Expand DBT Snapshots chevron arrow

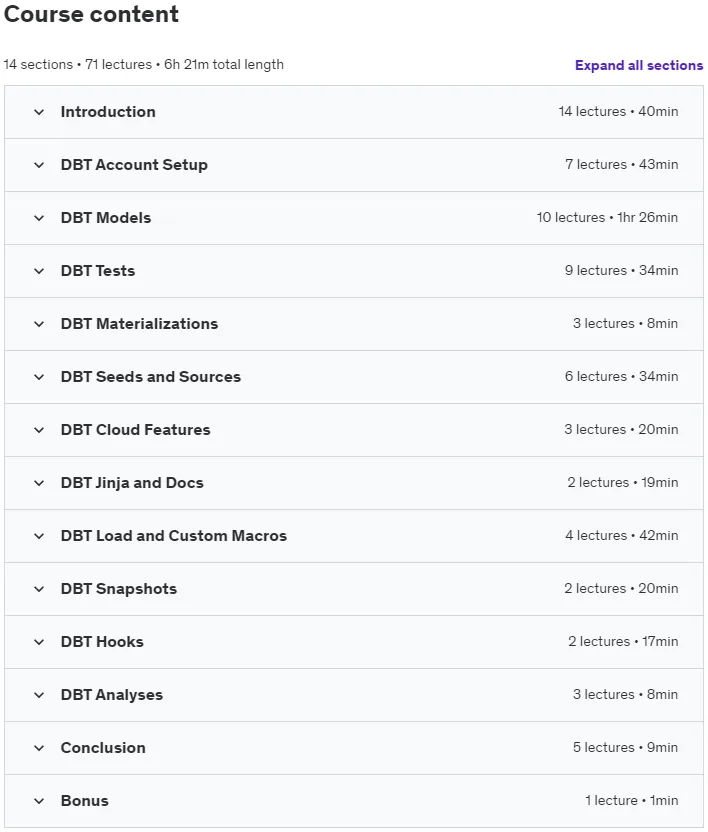coord(39,589)
